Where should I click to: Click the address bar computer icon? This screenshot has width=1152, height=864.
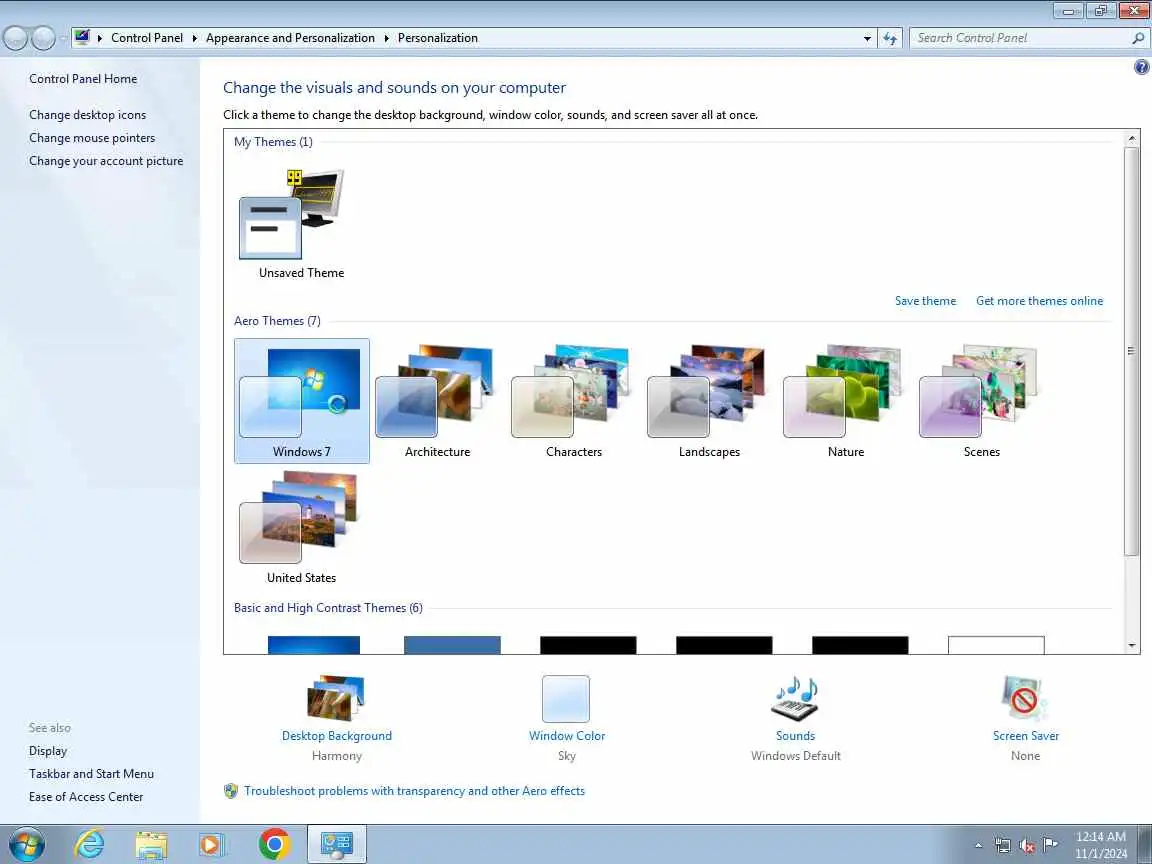[x=82, y=37]
